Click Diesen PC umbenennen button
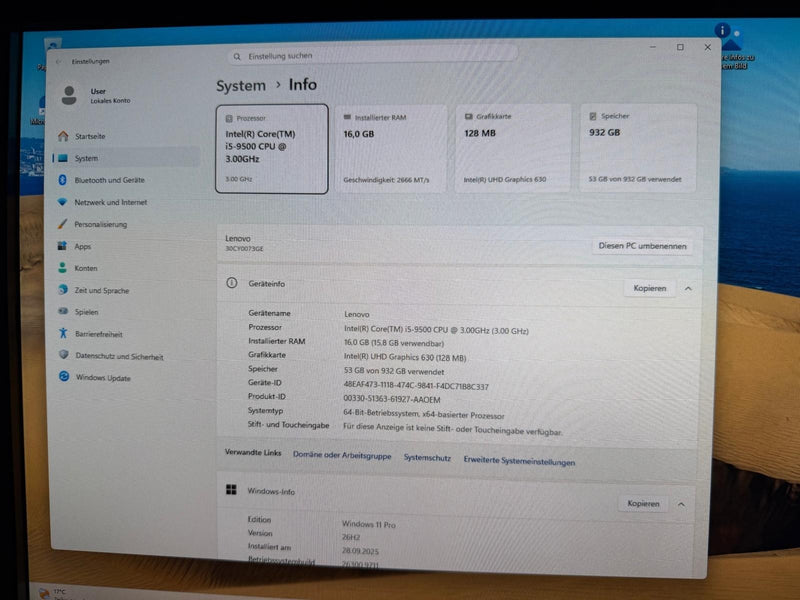The image size is (800, 600). point(642,246)
